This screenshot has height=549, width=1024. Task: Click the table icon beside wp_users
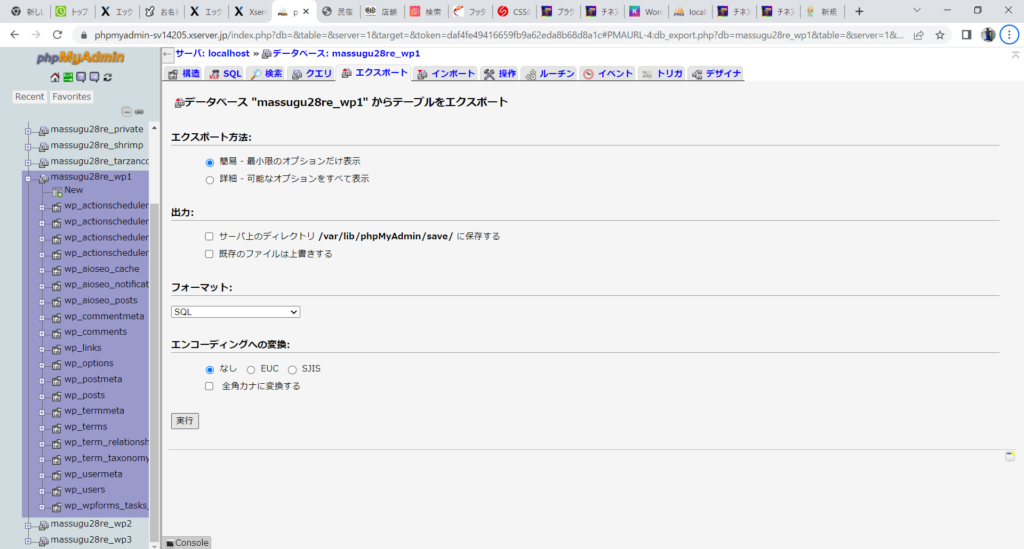click(x=57, y=491)
